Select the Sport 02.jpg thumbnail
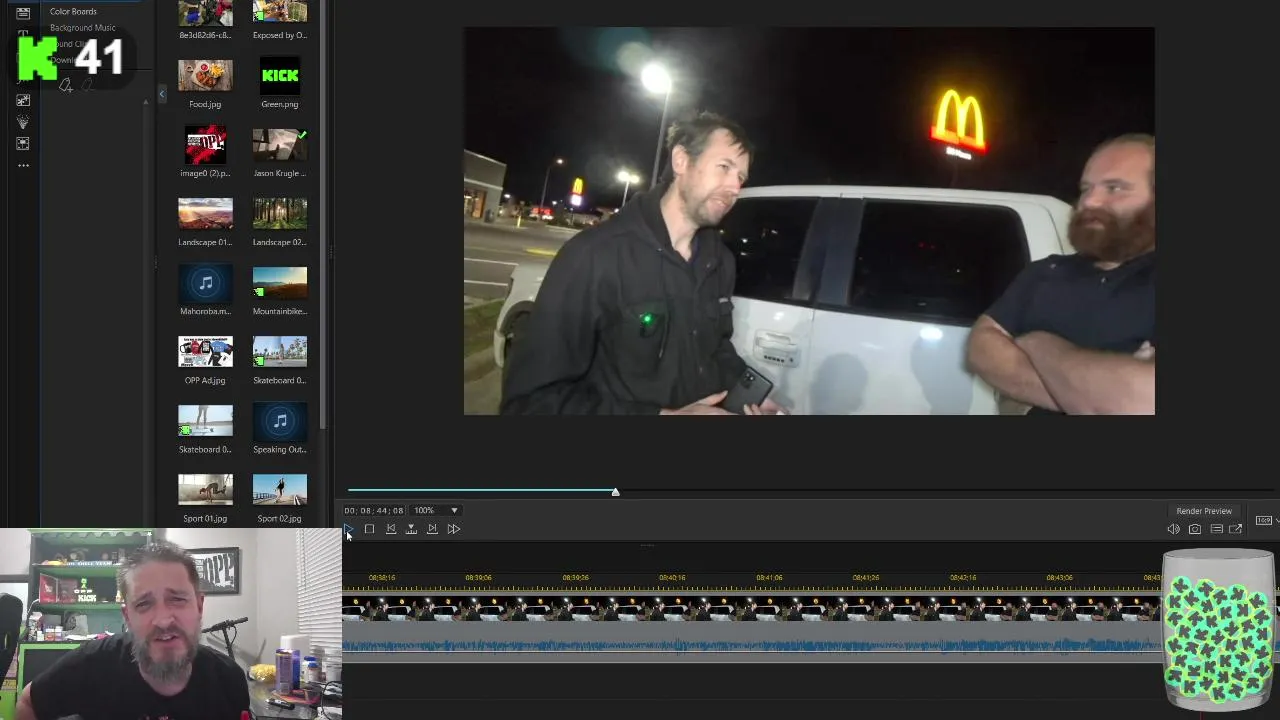The width and height of the screenshot is (1280, 720). [x=280, y=491]
